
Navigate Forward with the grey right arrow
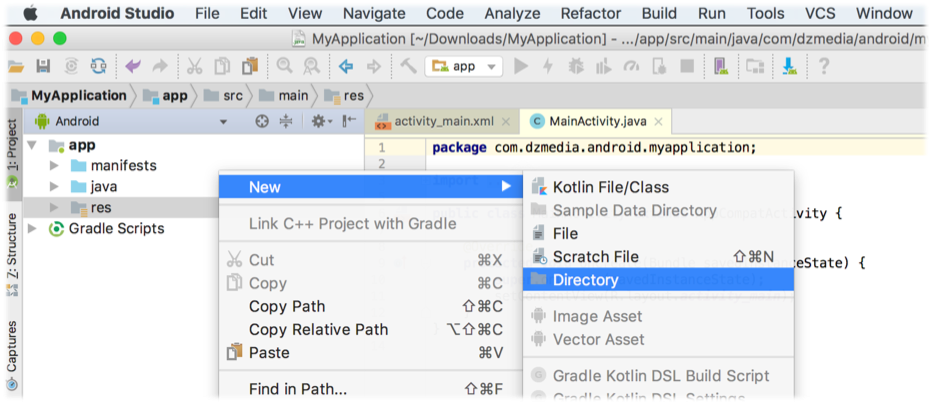pyautogui.click(x=373, y=66)
